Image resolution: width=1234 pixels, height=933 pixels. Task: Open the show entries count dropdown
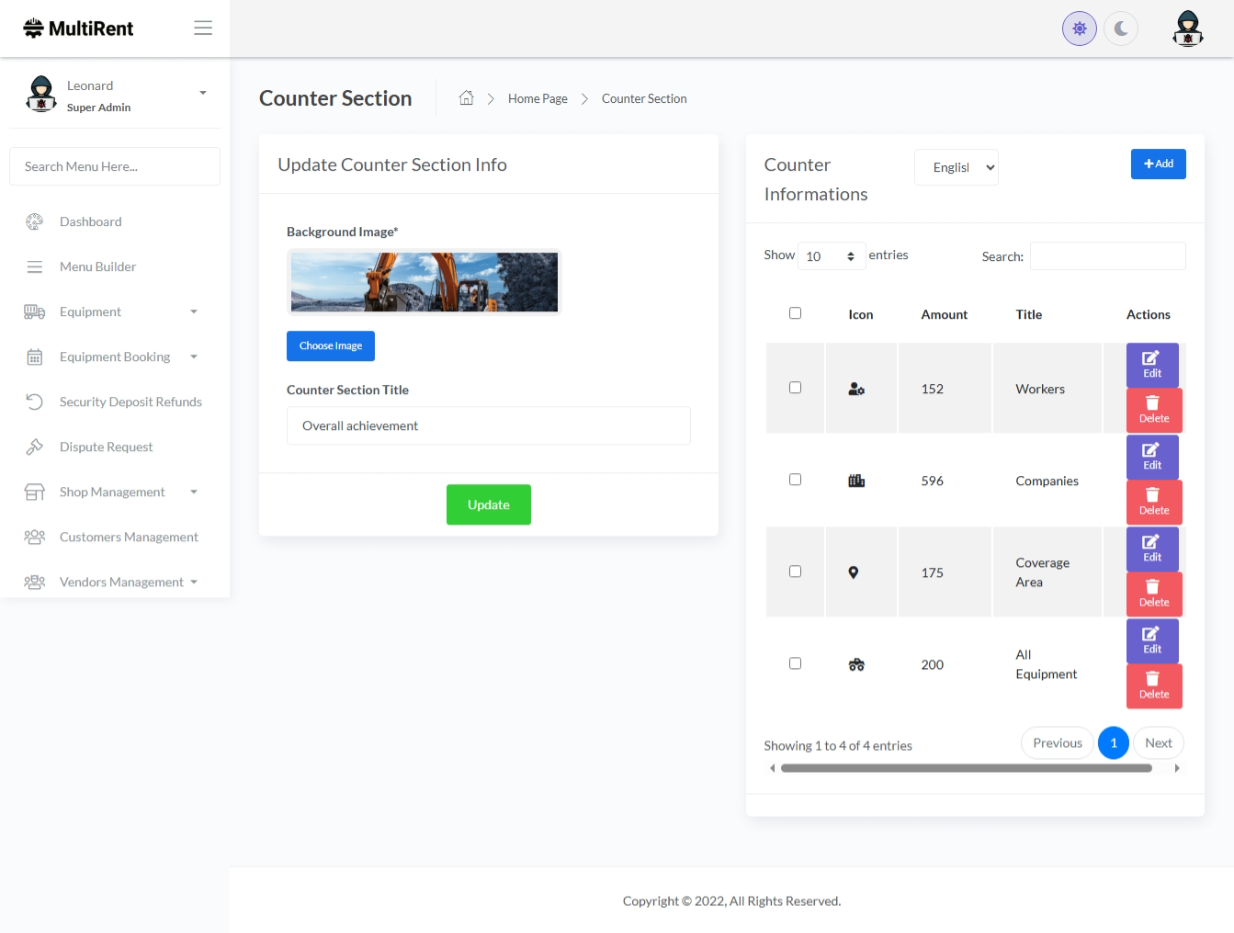tap(831, 256)
